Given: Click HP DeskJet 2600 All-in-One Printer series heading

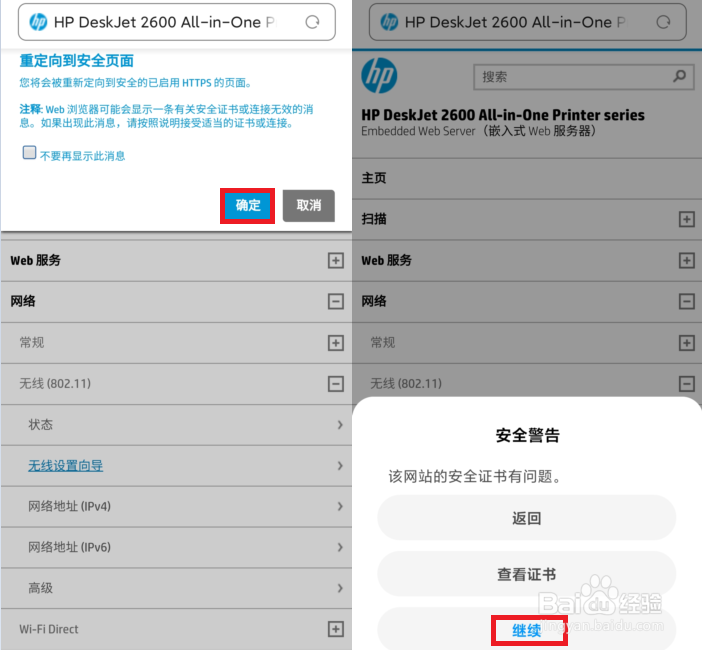Looking at the screenshot, I should (503, 115).
